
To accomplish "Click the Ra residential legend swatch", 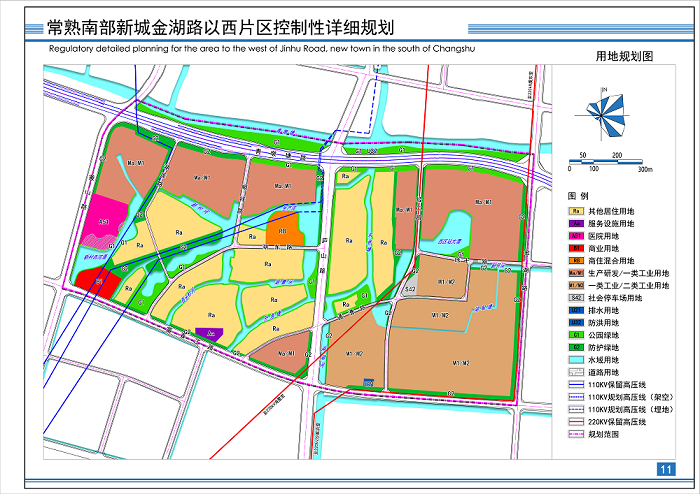I will [x=576, y=211].
